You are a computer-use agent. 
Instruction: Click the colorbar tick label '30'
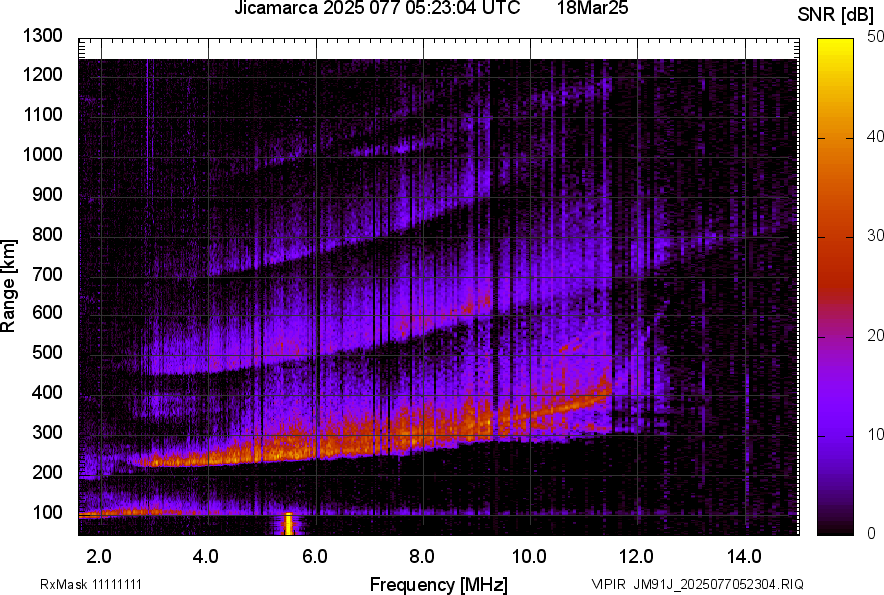point(876,236)
